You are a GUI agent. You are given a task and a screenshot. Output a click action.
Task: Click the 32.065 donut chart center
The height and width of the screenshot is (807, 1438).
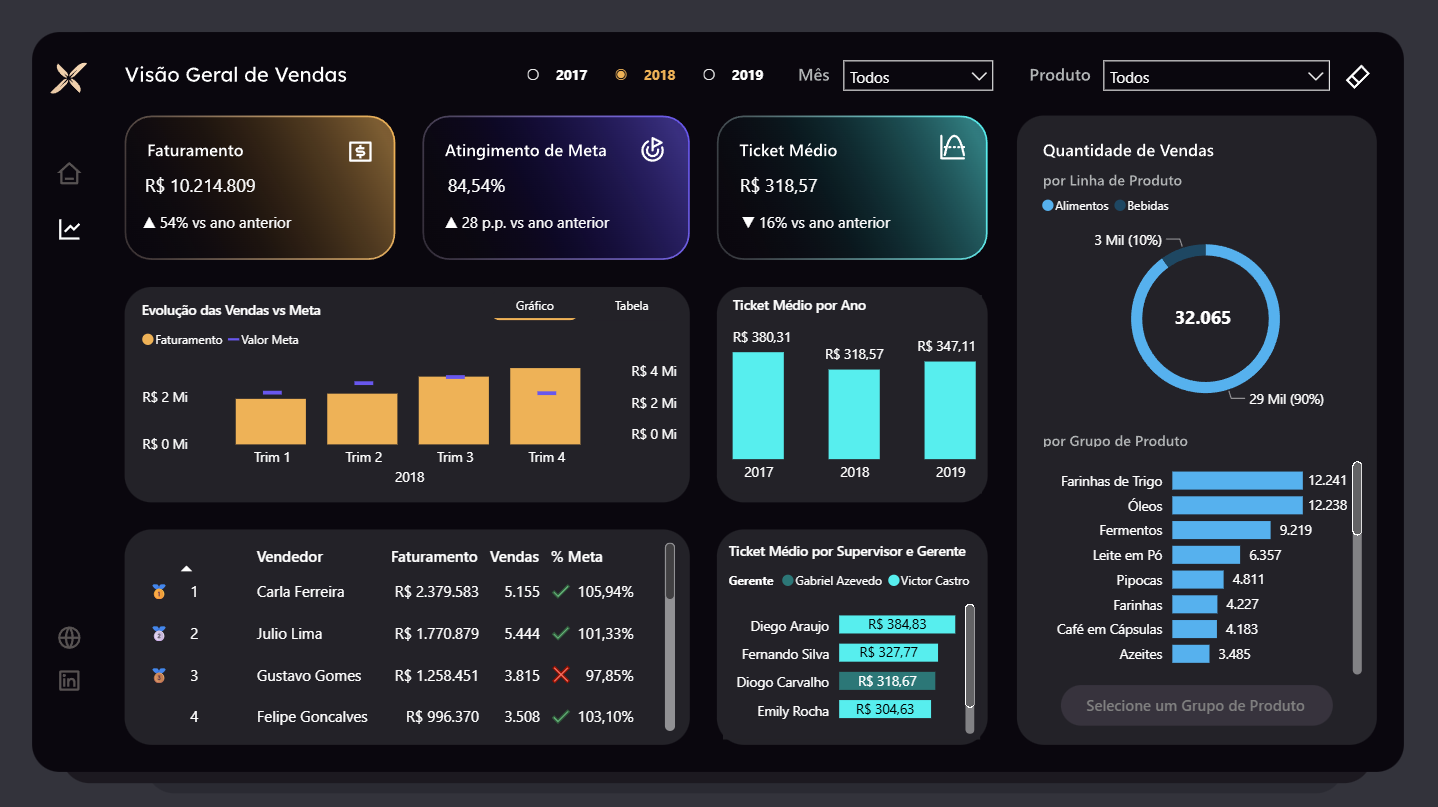tap(1203, 318)
